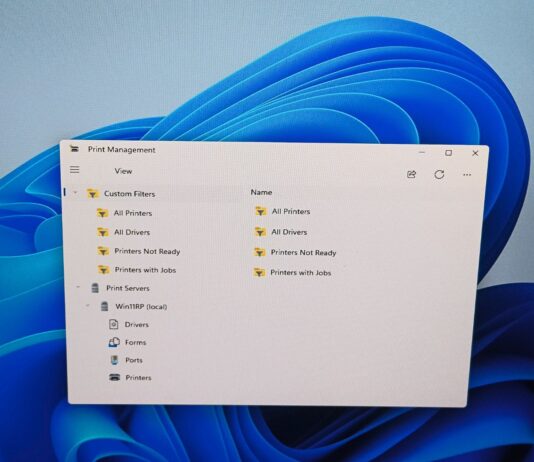Image resolution: width=534 pixels, height=462 pixels.
Task: Open Drivers under Win11RP server
Action: 137,324
